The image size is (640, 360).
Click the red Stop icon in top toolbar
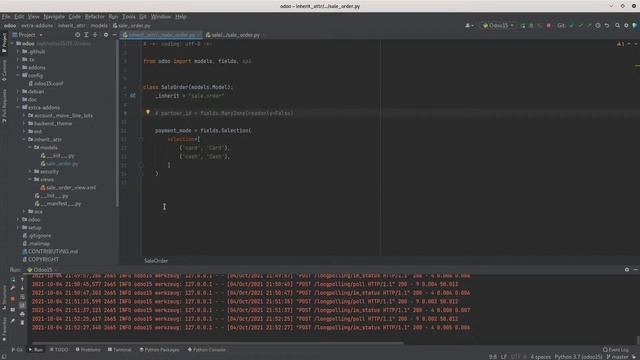549,25
